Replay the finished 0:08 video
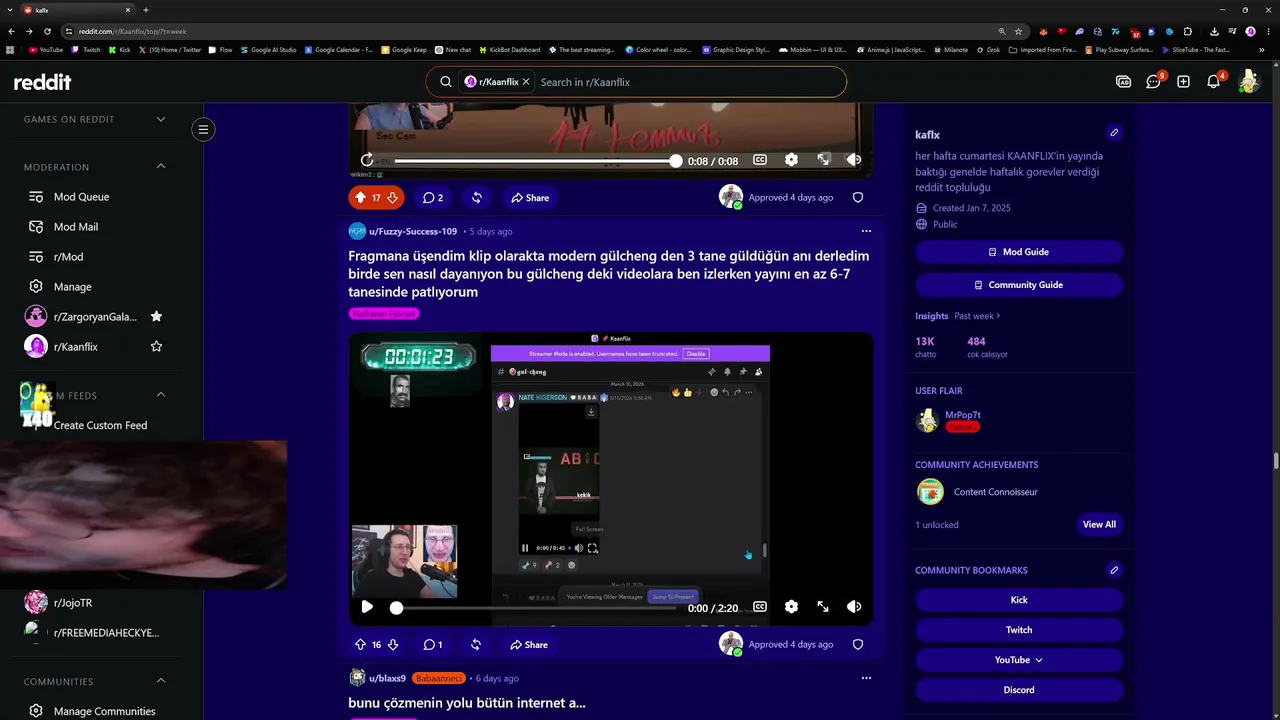 [x=367, y=160]
